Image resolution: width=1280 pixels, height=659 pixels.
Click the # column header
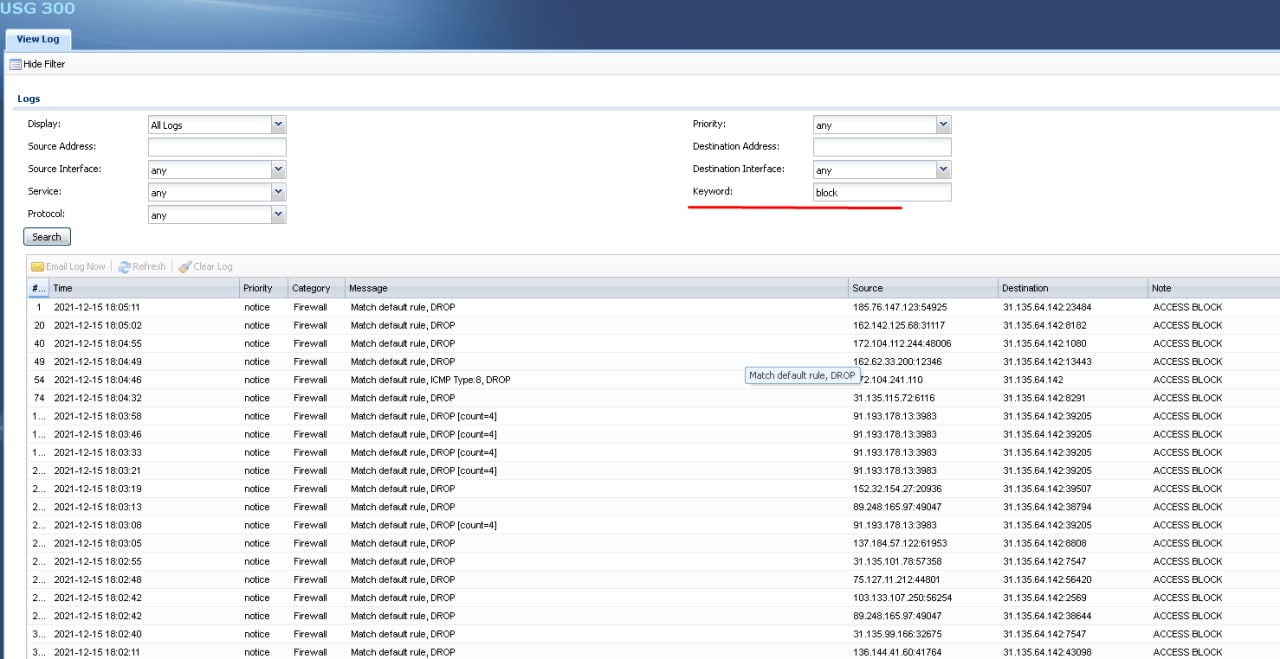(x=38, y=288)
